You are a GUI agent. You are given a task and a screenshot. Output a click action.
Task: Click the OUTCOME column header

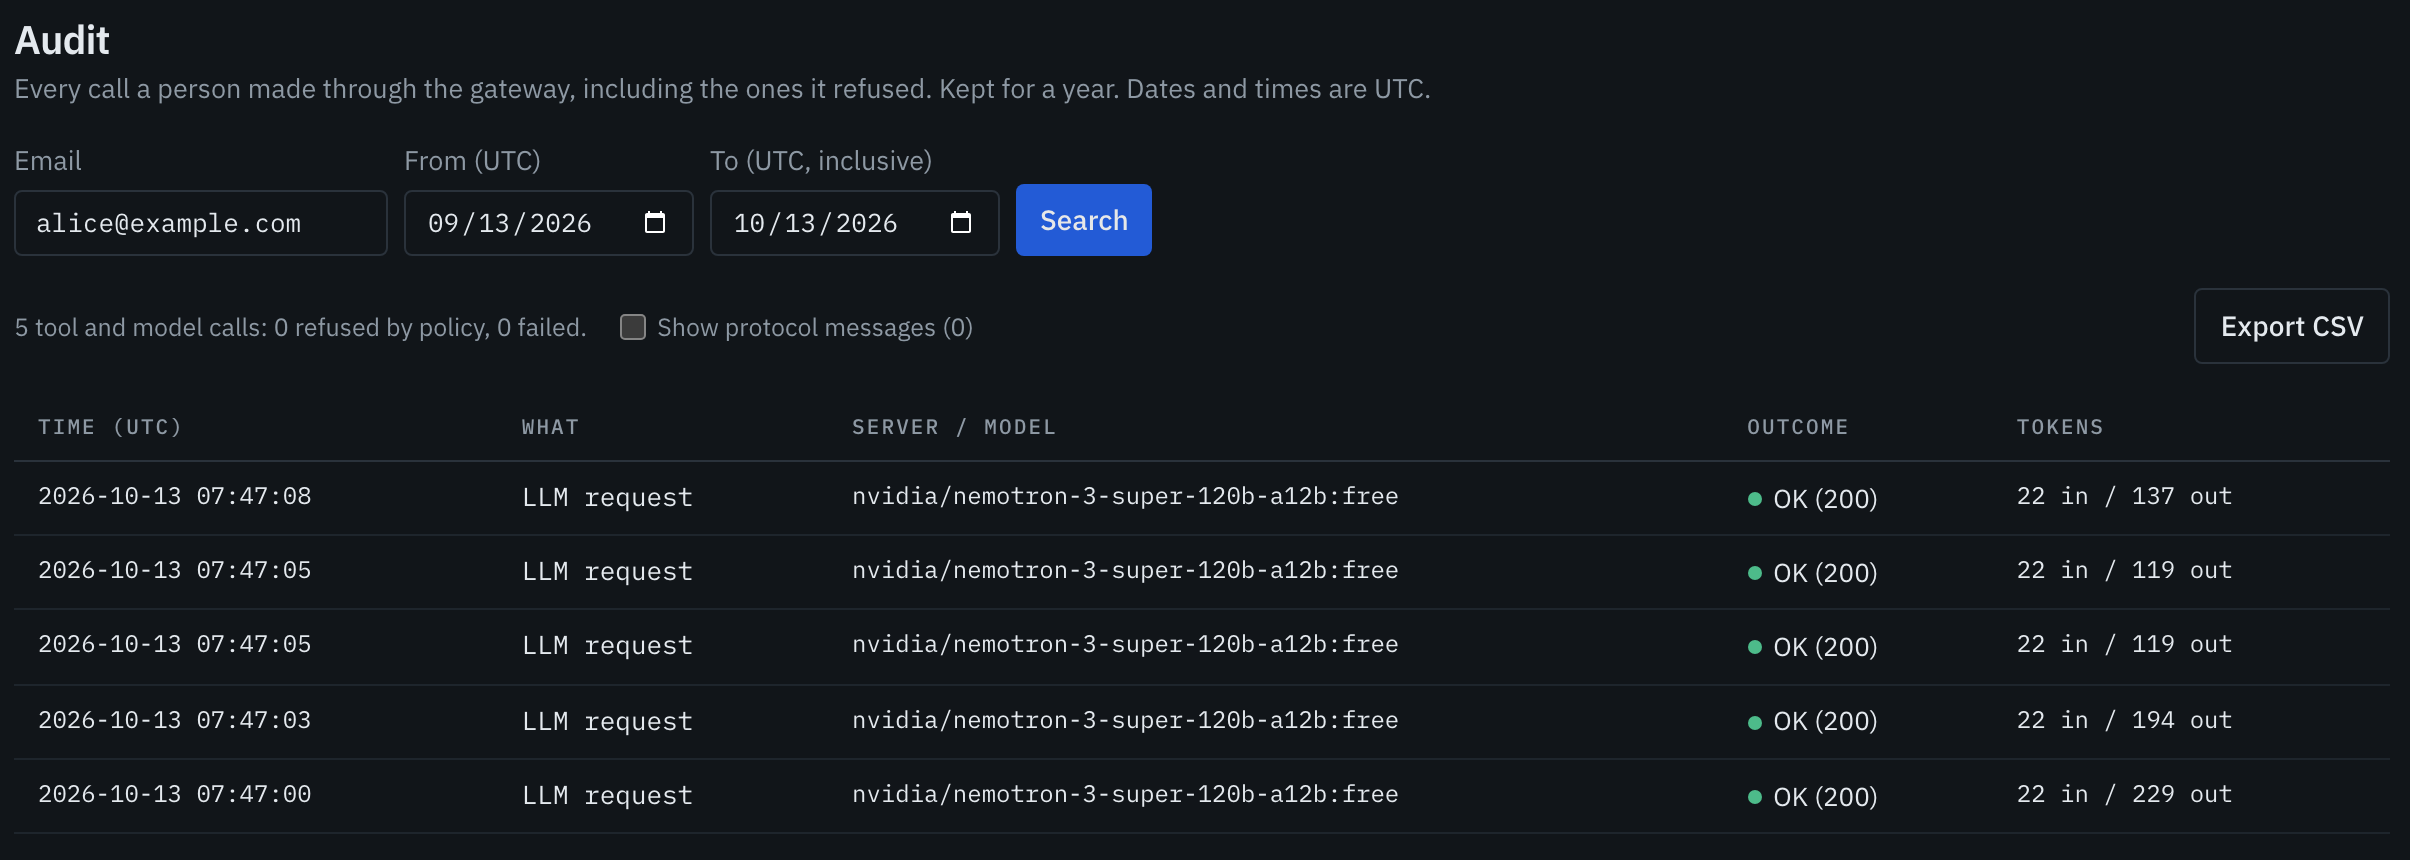click(x=1797, y=427)
